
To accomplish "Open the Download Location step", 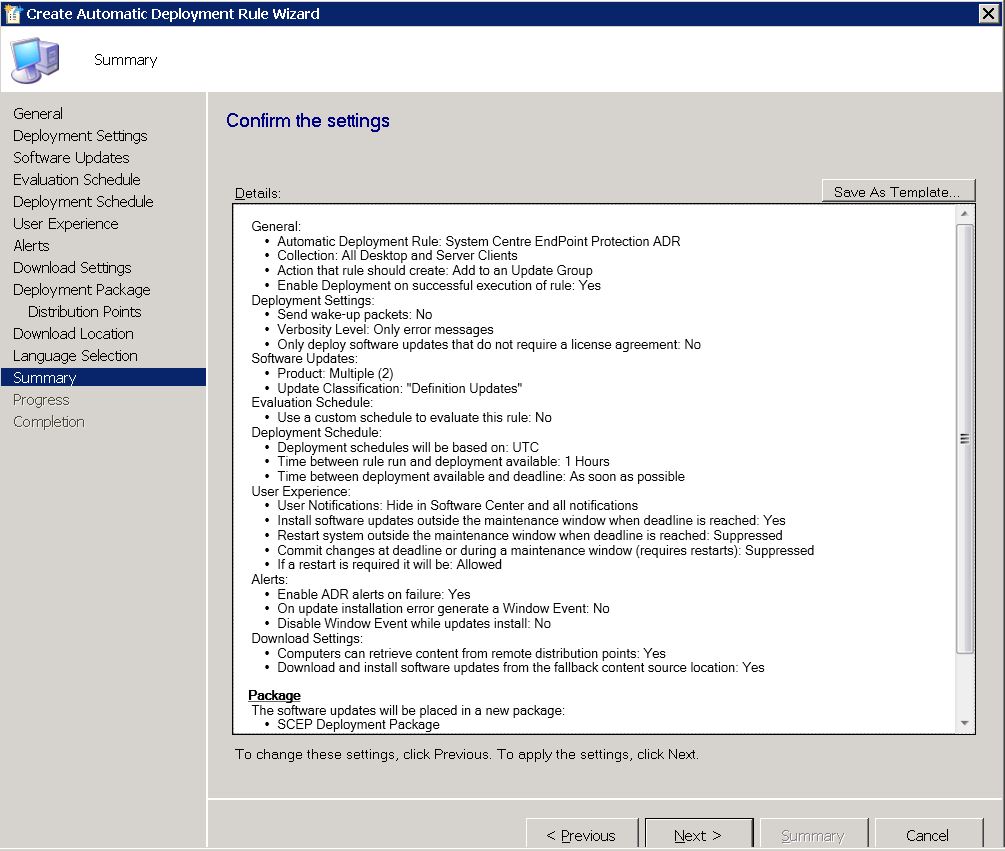I will tap(73, 334).
